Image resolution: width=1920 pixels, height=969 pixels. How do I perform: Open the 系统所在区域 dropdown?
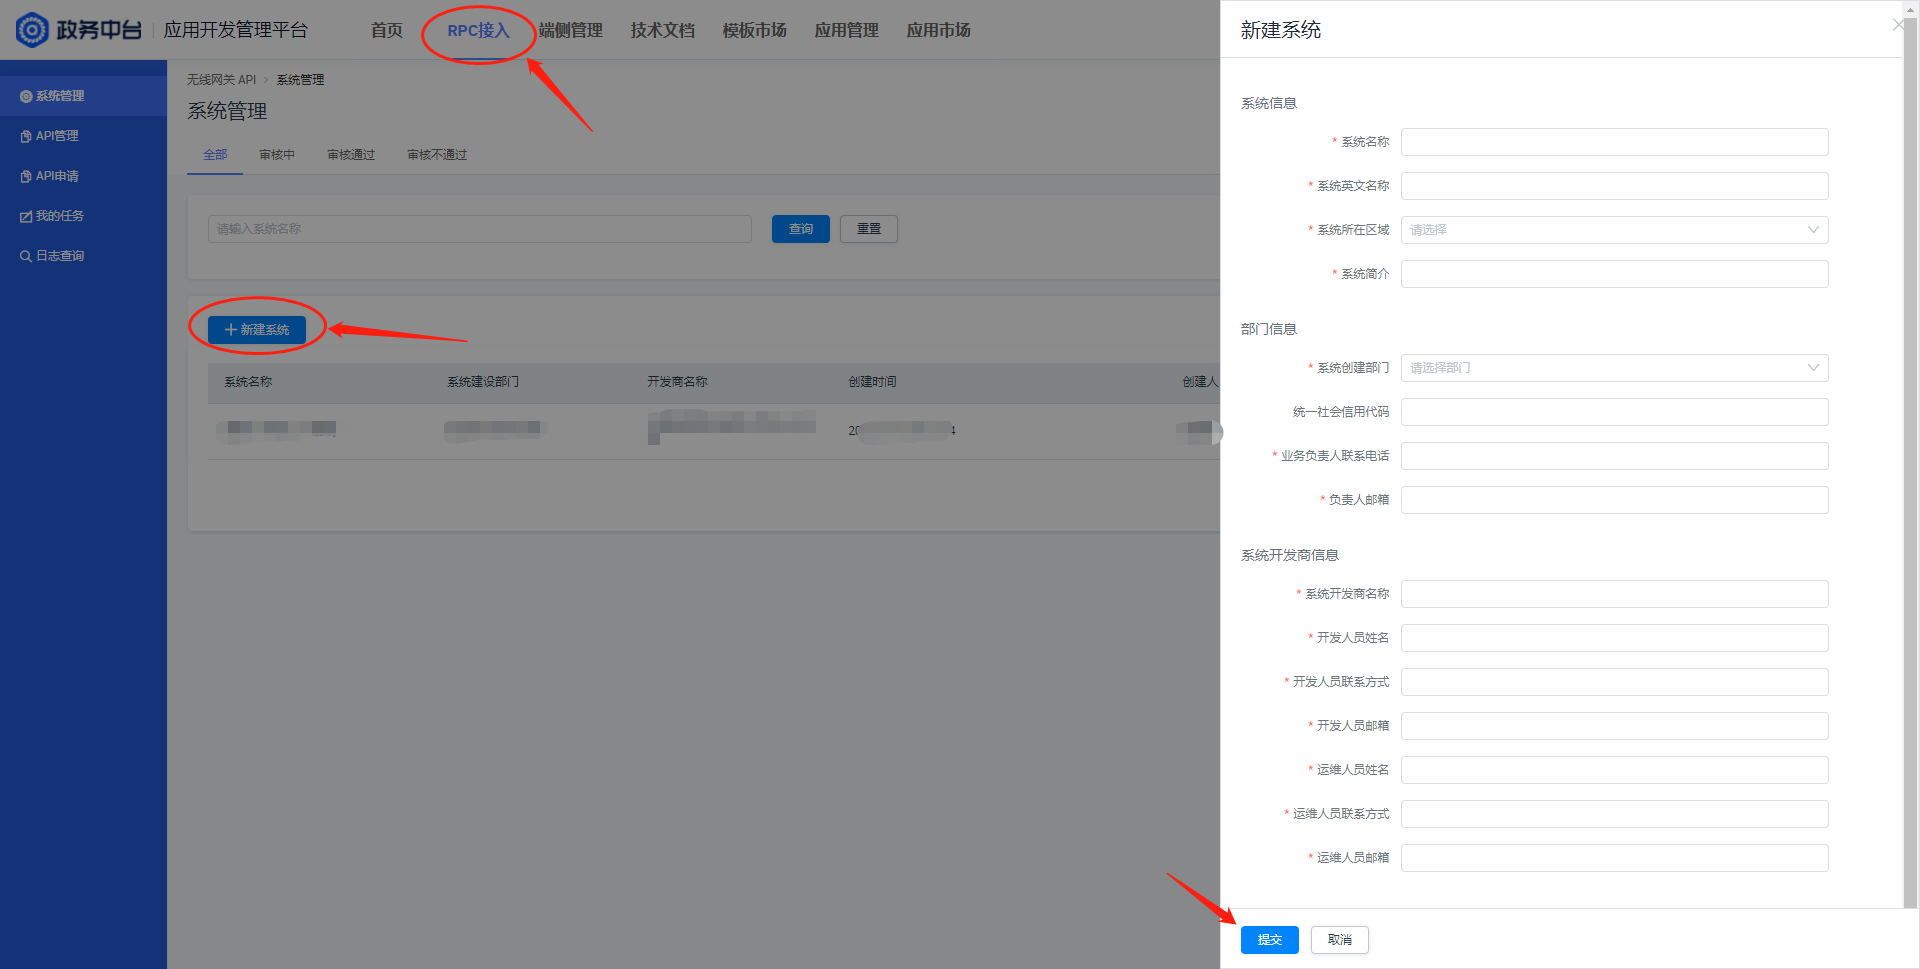coord(1614,230)
